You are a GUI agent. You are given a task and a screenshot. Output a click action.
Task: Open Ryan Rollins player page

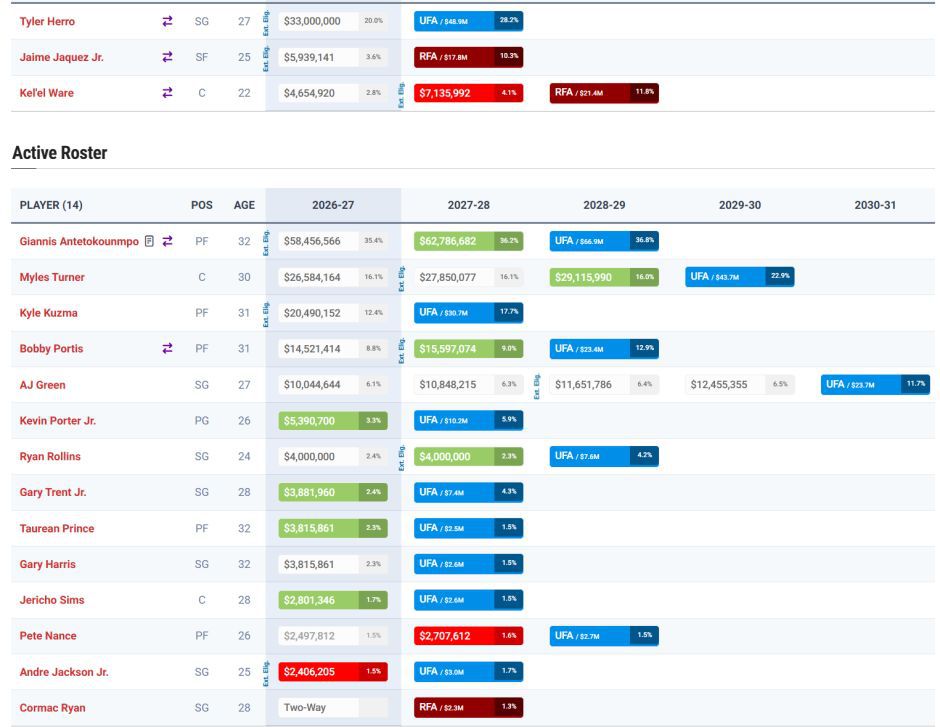pyautogui.click(x=50, y=457)
